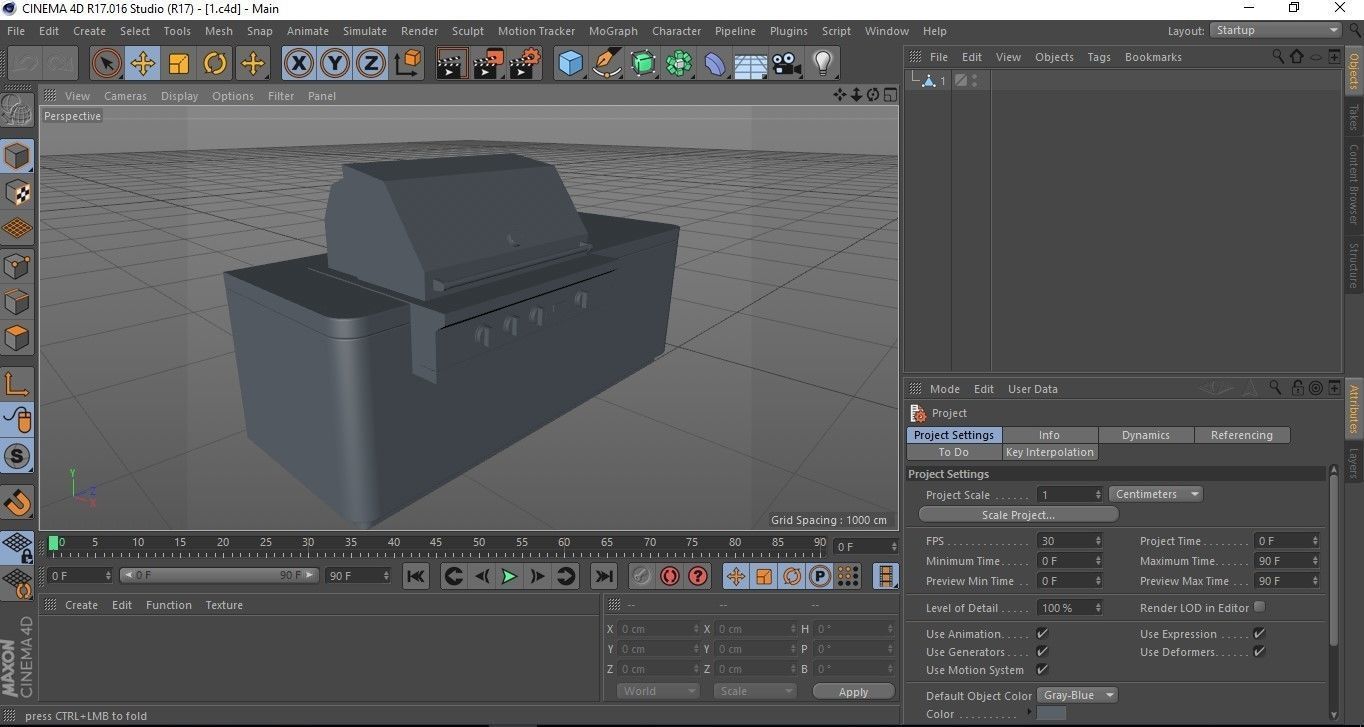
Task: Open material manager Create menu
Action: point(81,605)
